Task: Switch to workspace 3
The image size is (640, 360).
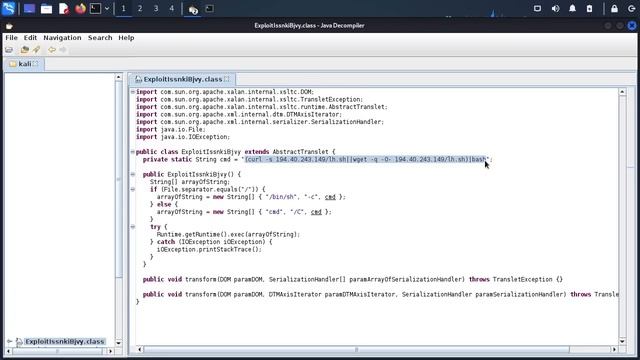Action: click(x=156, y=9)
